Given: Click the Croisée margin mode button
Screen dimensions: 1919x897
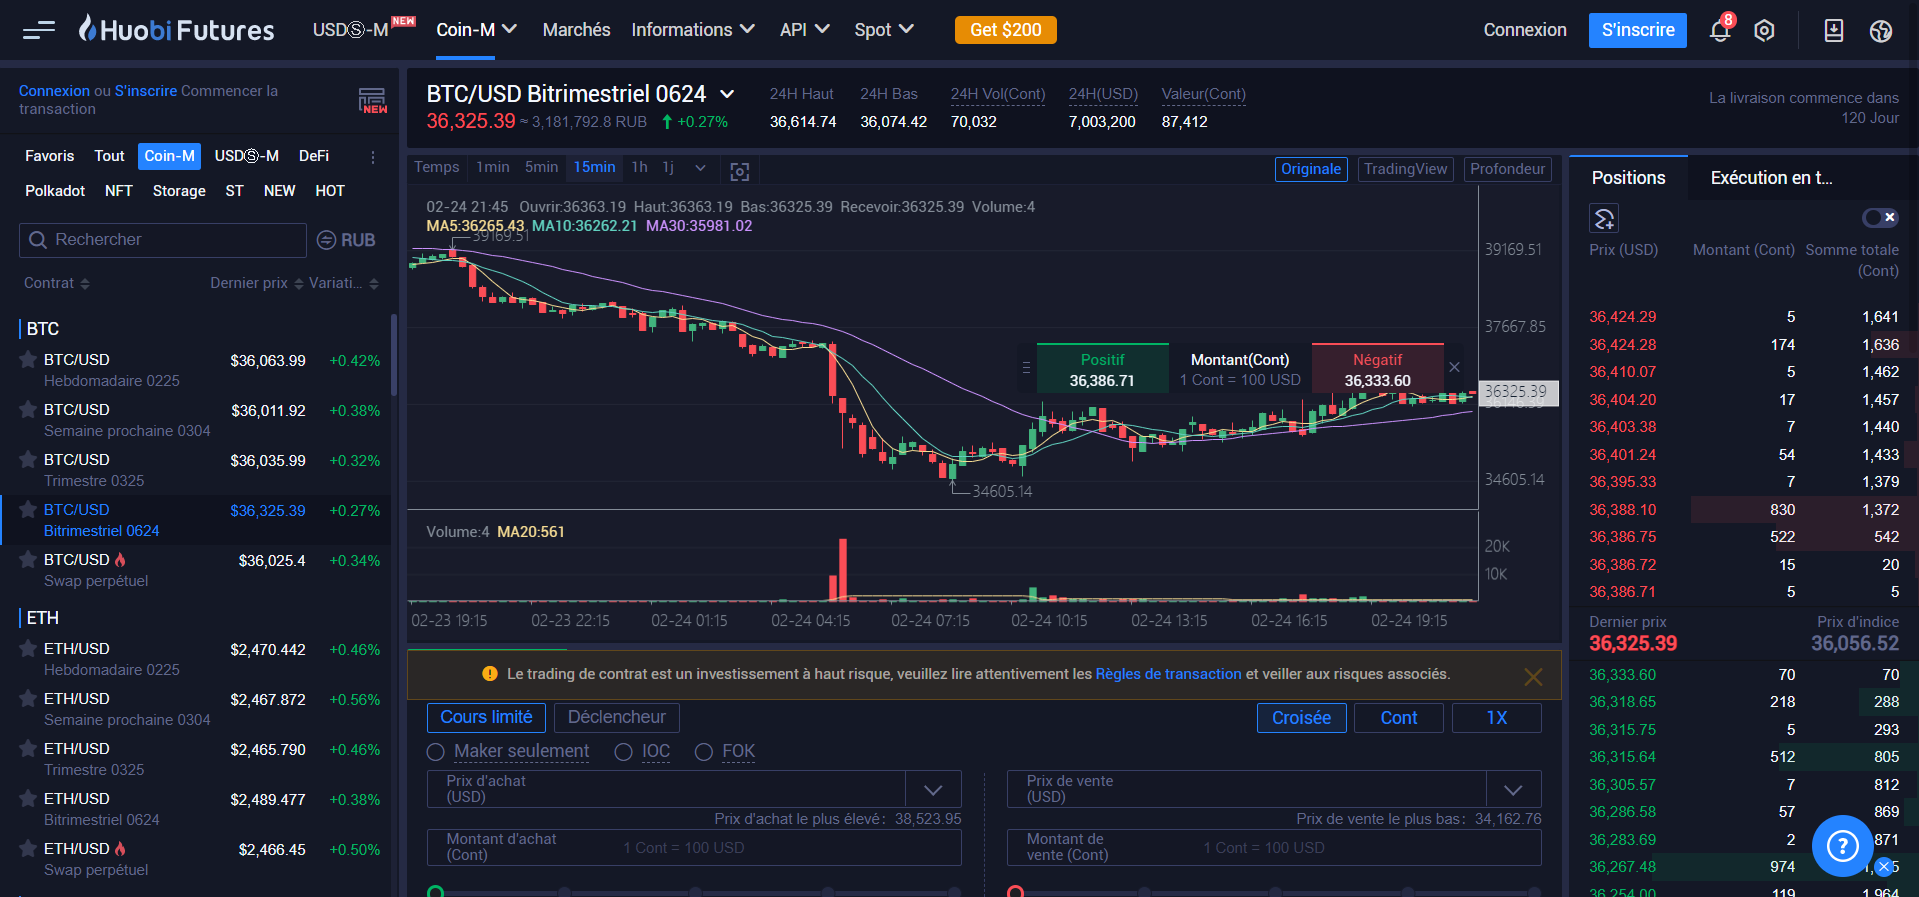Looking at the screenshot, I should (1301, 718).
